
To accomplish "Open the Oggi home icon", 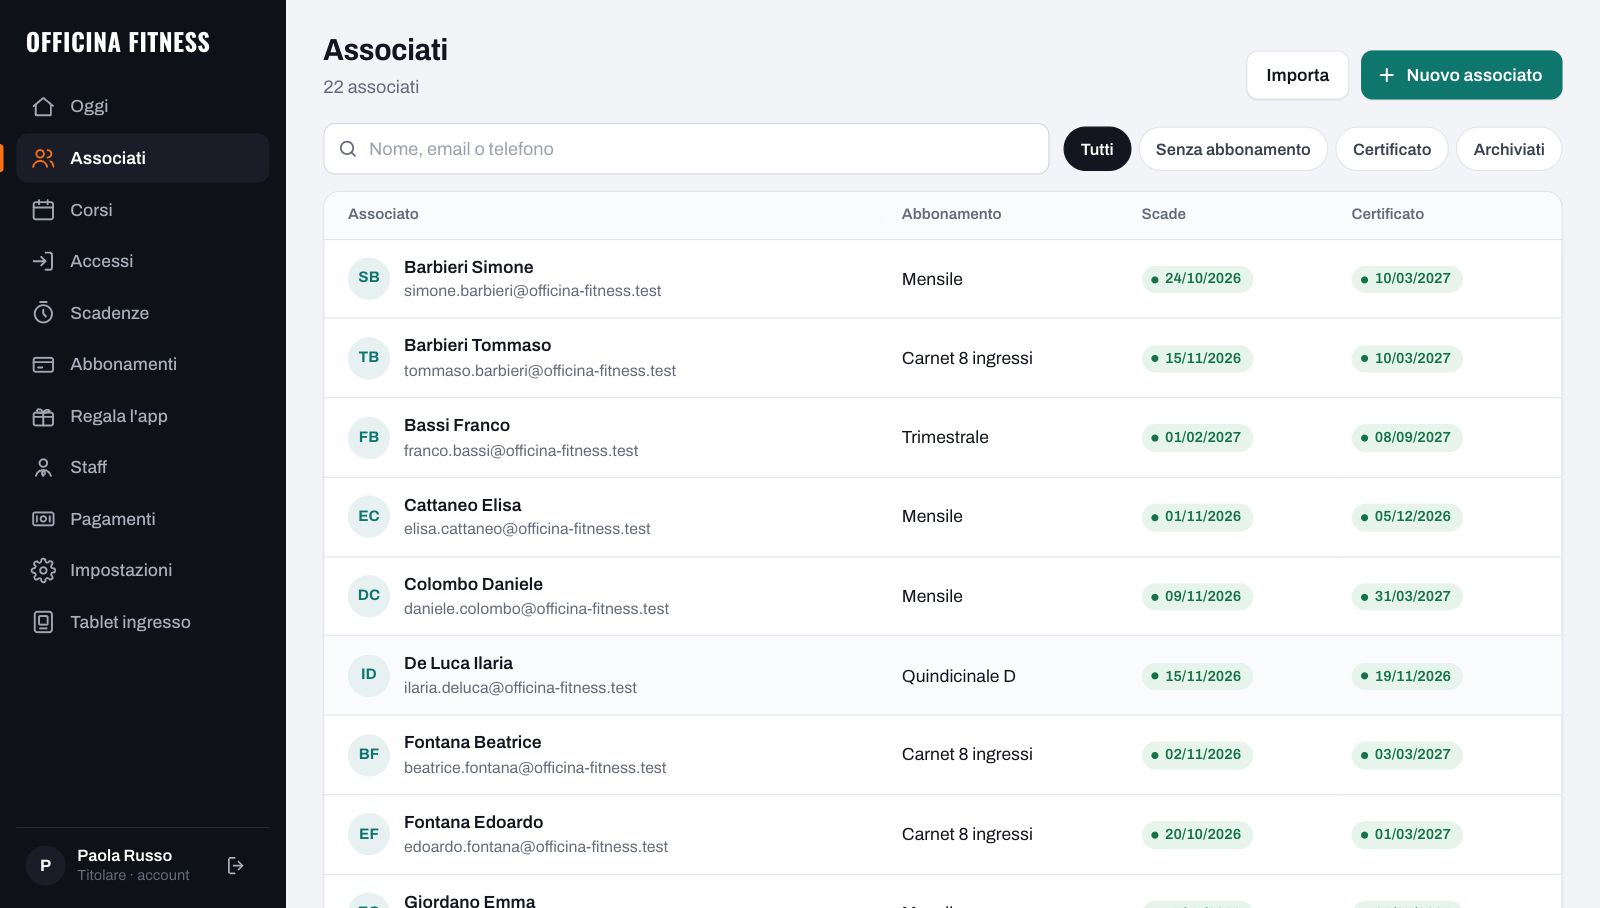I will [x=43, y=106].
